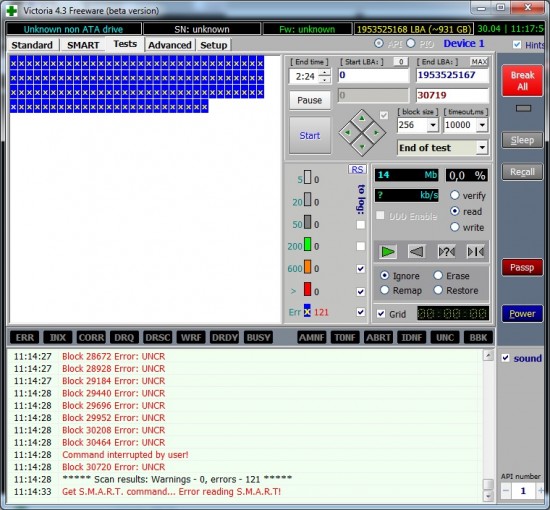Select the random seek scan icon
The height and width of the screenshot is (510, 550).
point(447,251)
